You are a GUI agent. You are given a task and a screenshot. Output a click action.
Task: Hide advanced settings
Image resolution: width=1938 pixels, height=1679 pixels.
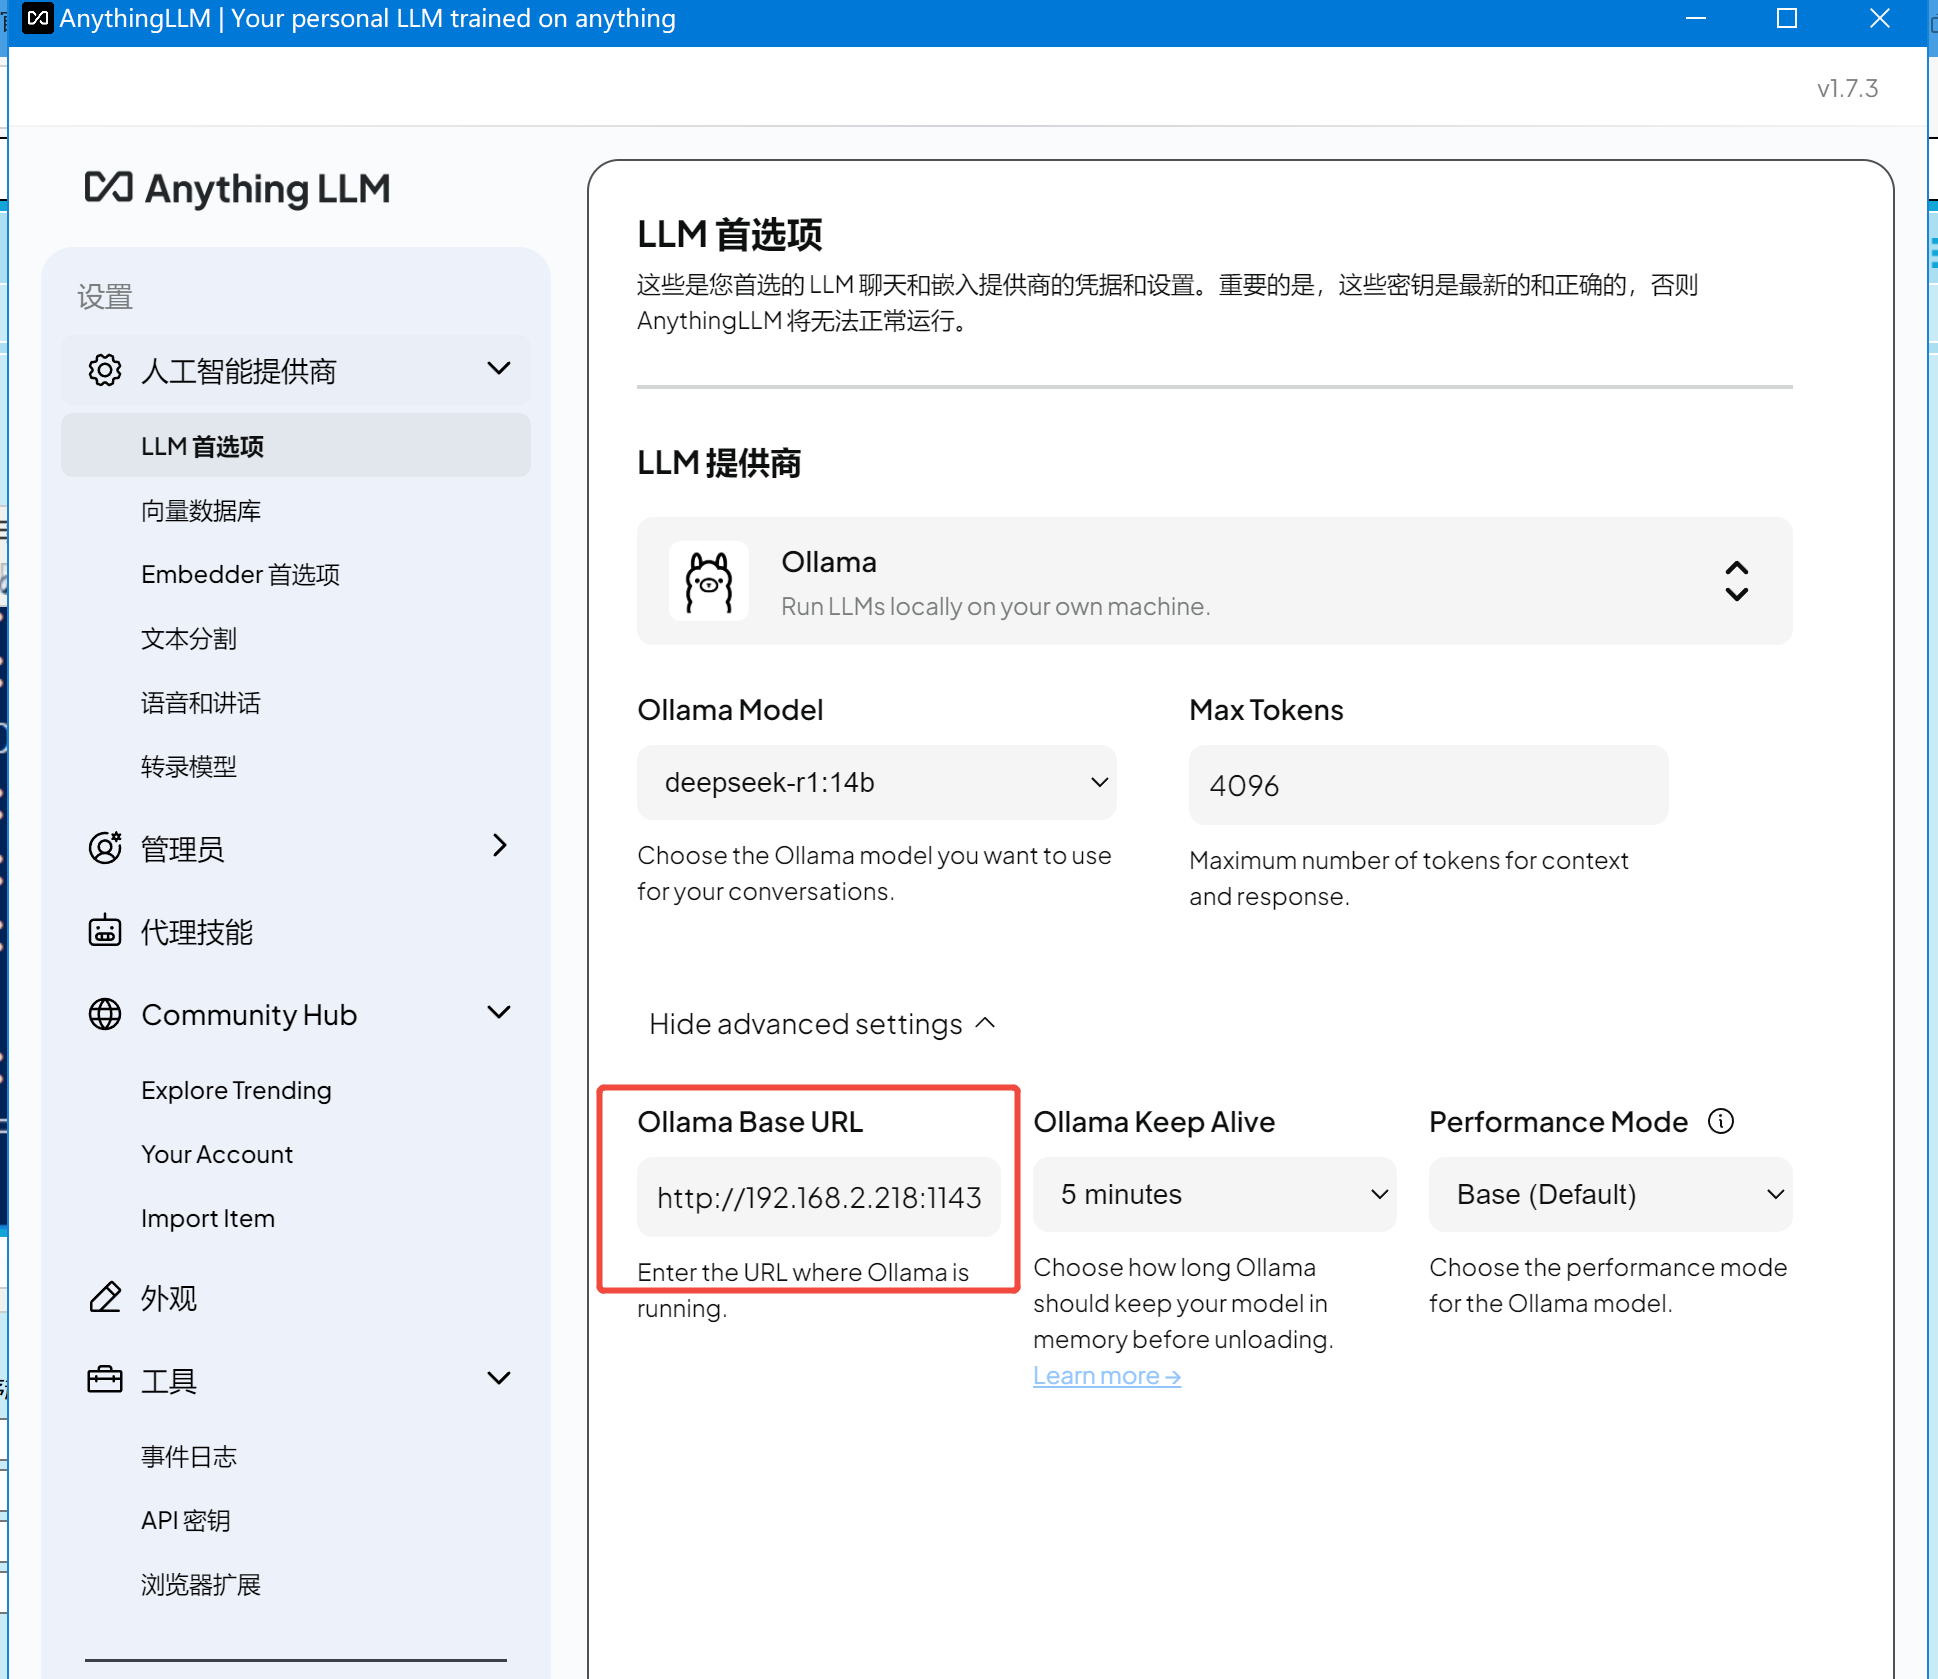822,1024
